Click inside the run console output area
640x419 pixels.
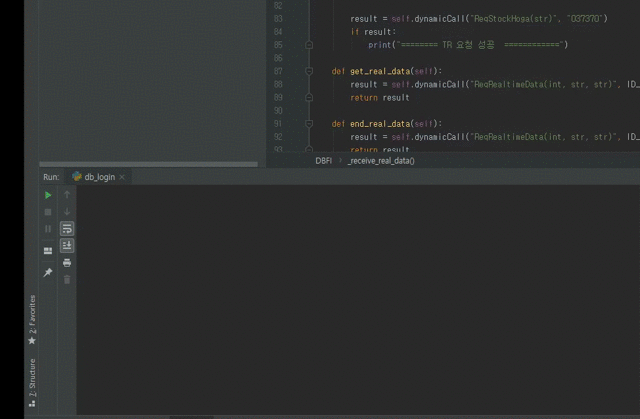click(x=358, y=300)
